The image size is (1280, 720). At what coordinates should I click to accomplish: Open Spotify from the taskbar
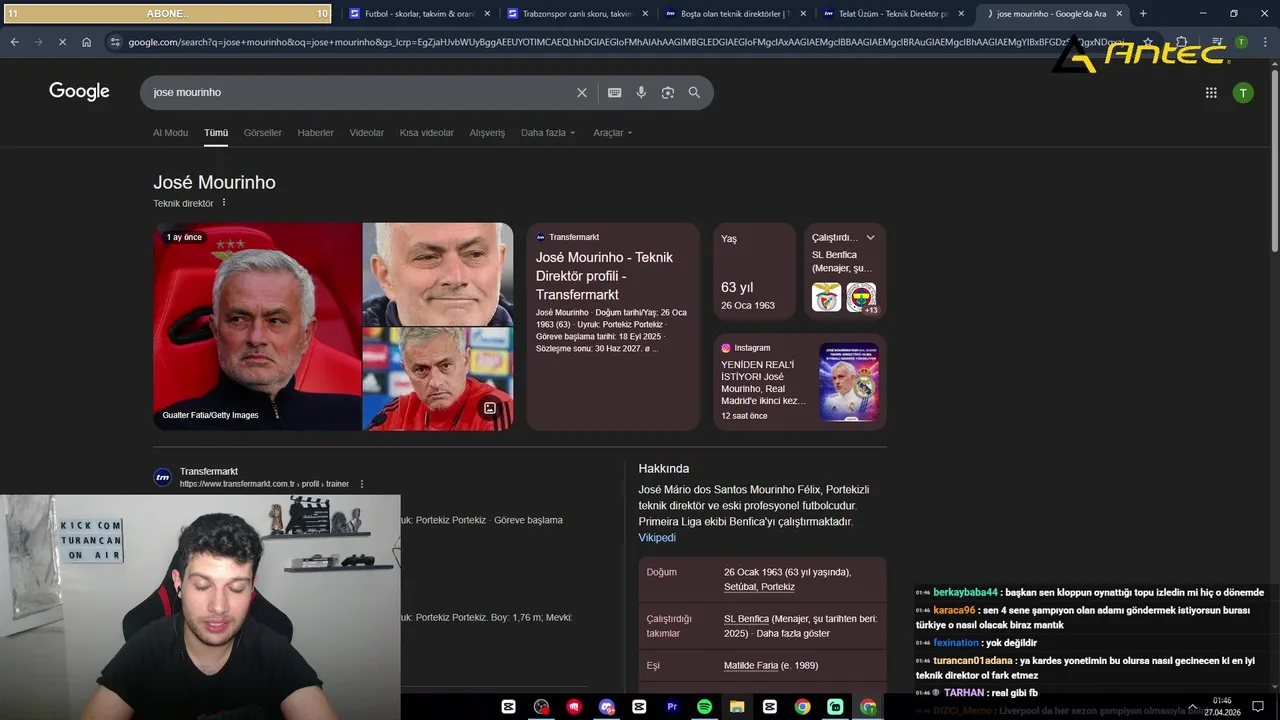tap(704, 706)
